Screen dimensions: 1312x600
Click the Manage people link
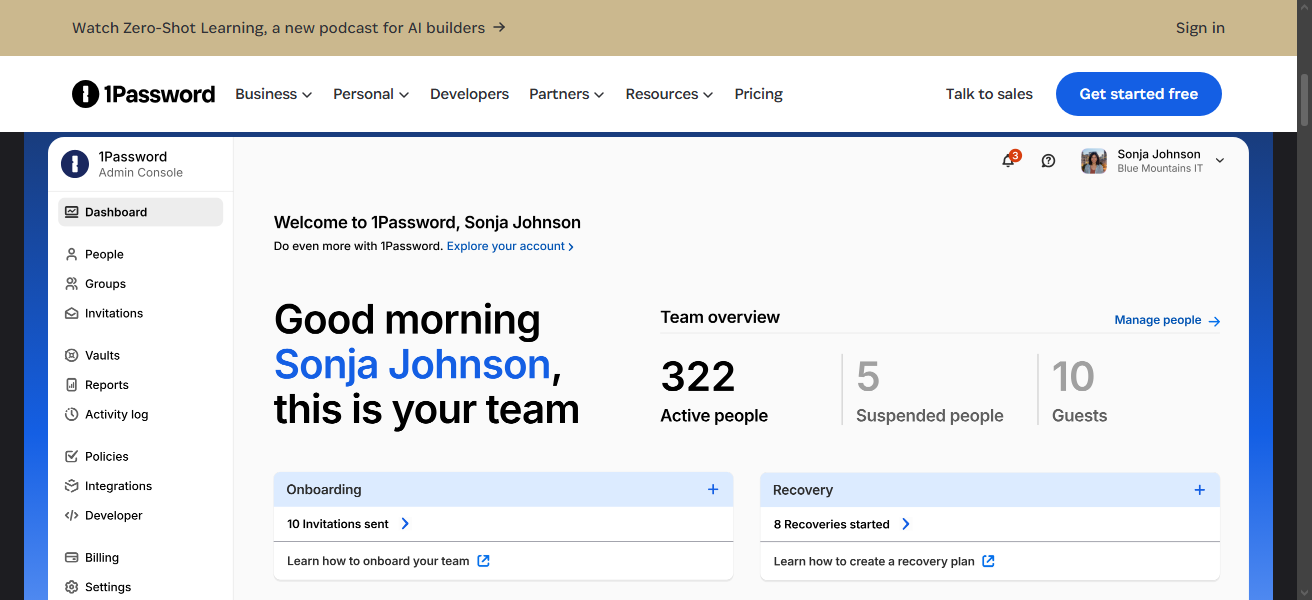[1158, 320]
